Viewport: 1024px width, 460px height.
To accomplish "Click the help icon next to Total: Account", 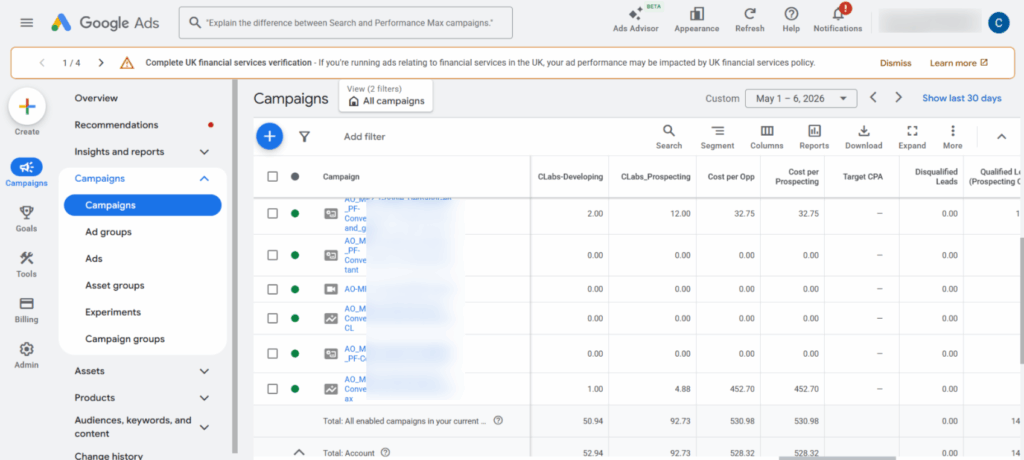I will point(385,452).
